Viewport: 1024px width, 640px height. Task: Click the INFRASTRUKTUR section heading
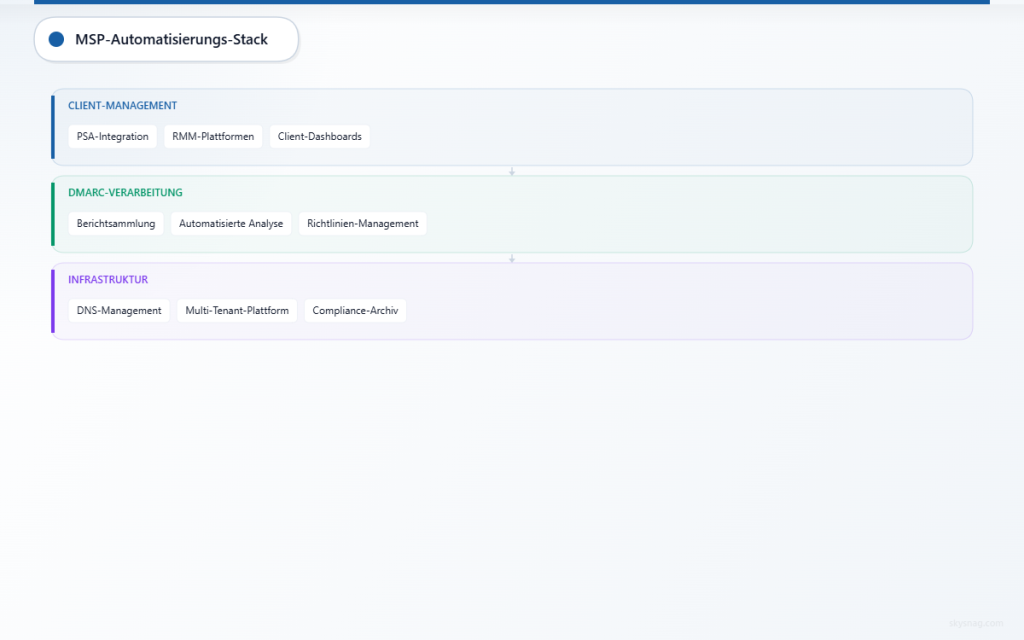(x=107, y=279)
